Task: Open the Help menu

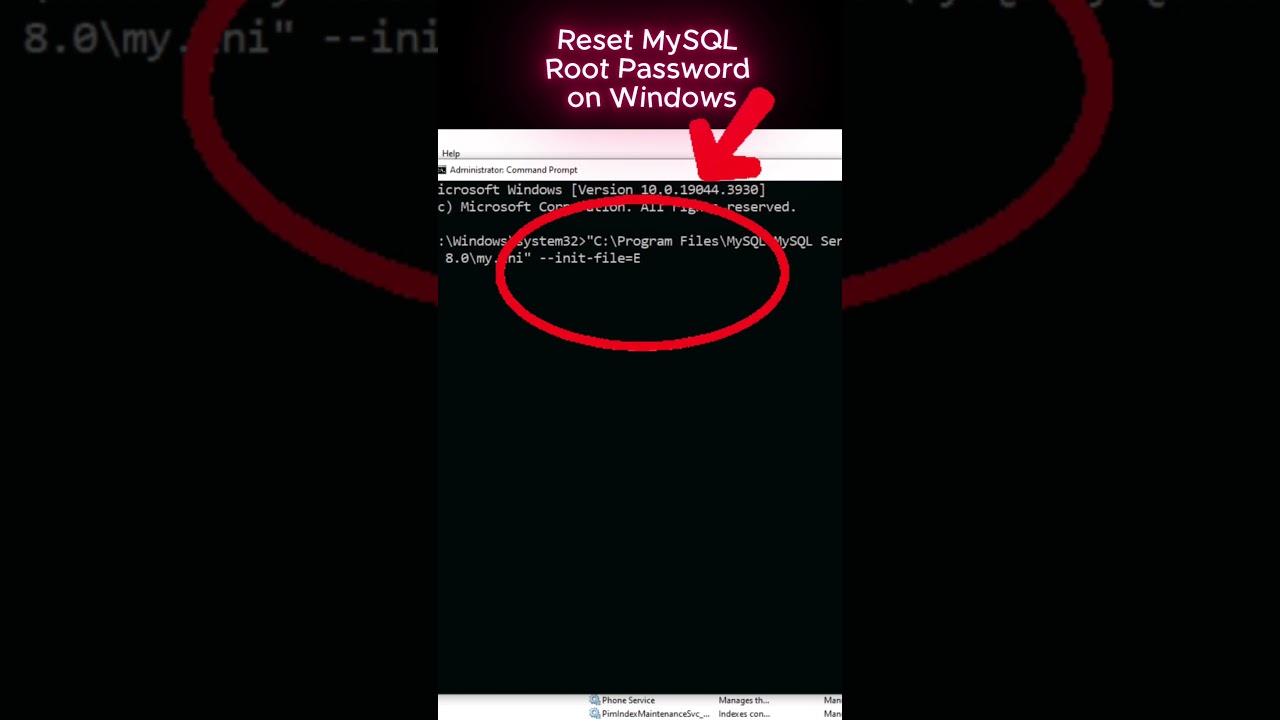Action: click(451, 153)
